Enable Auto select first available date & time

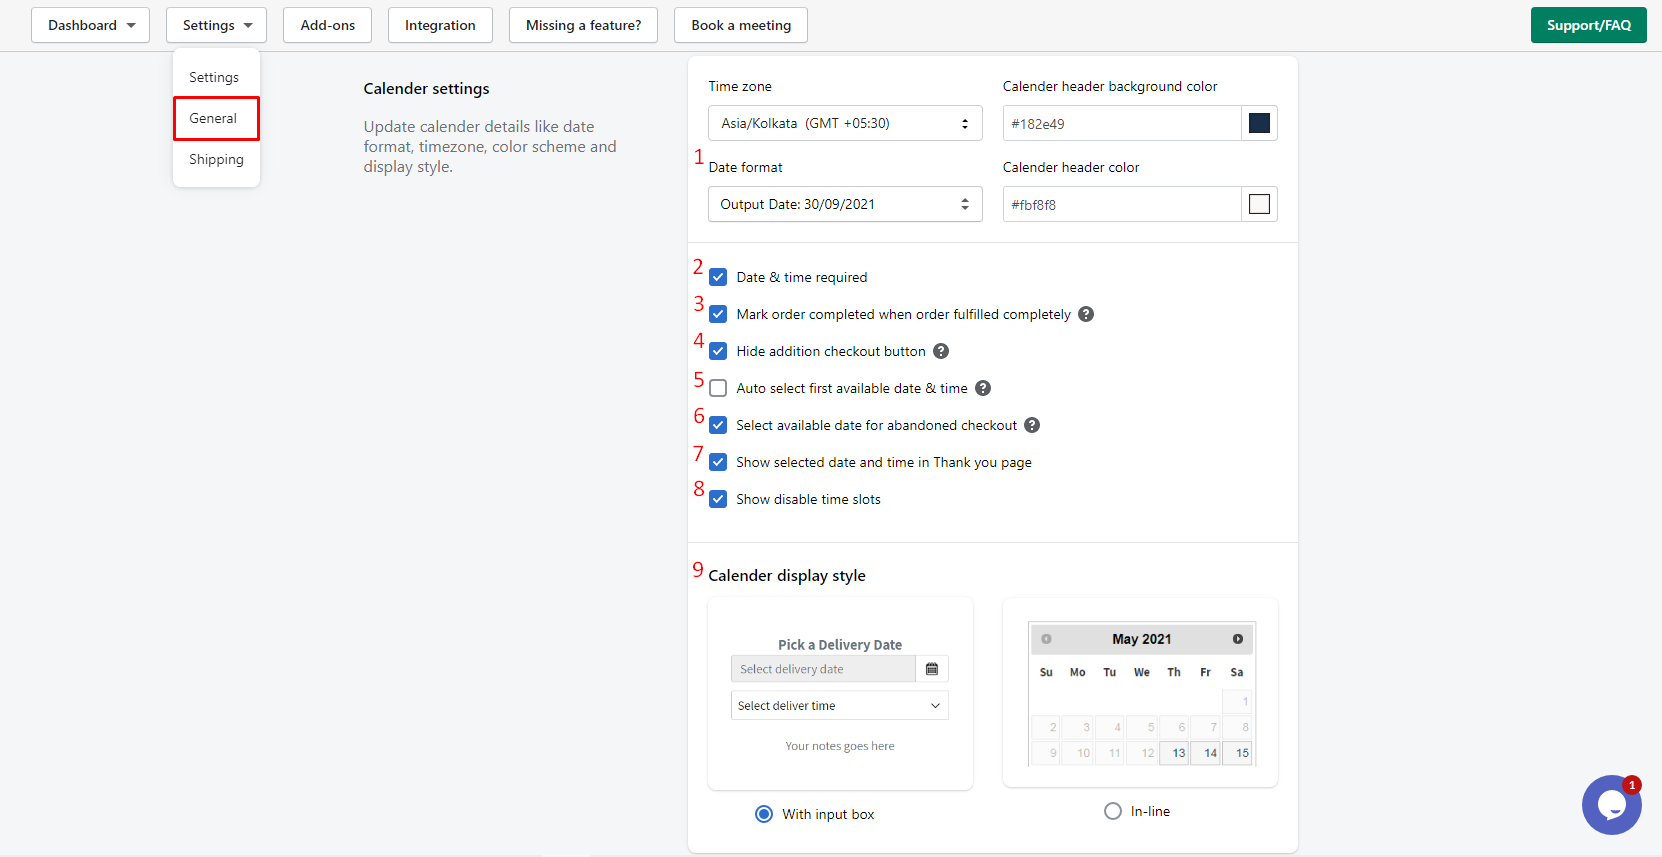coord(718,388)
